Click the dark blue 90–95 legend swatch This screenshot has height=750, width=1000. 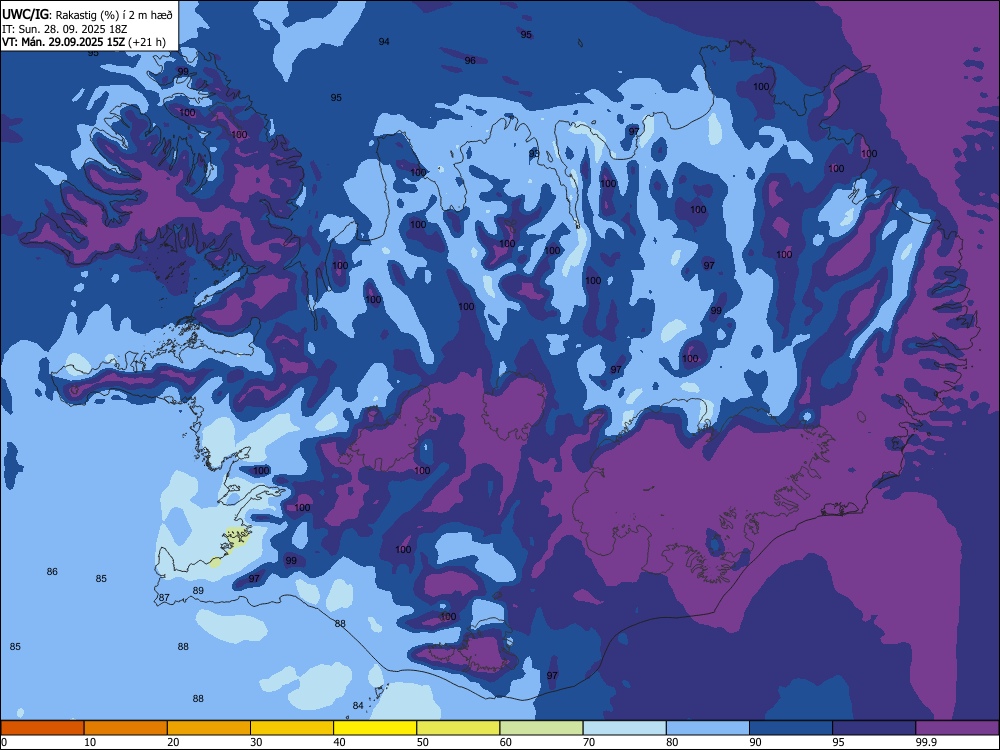[791, 728]
